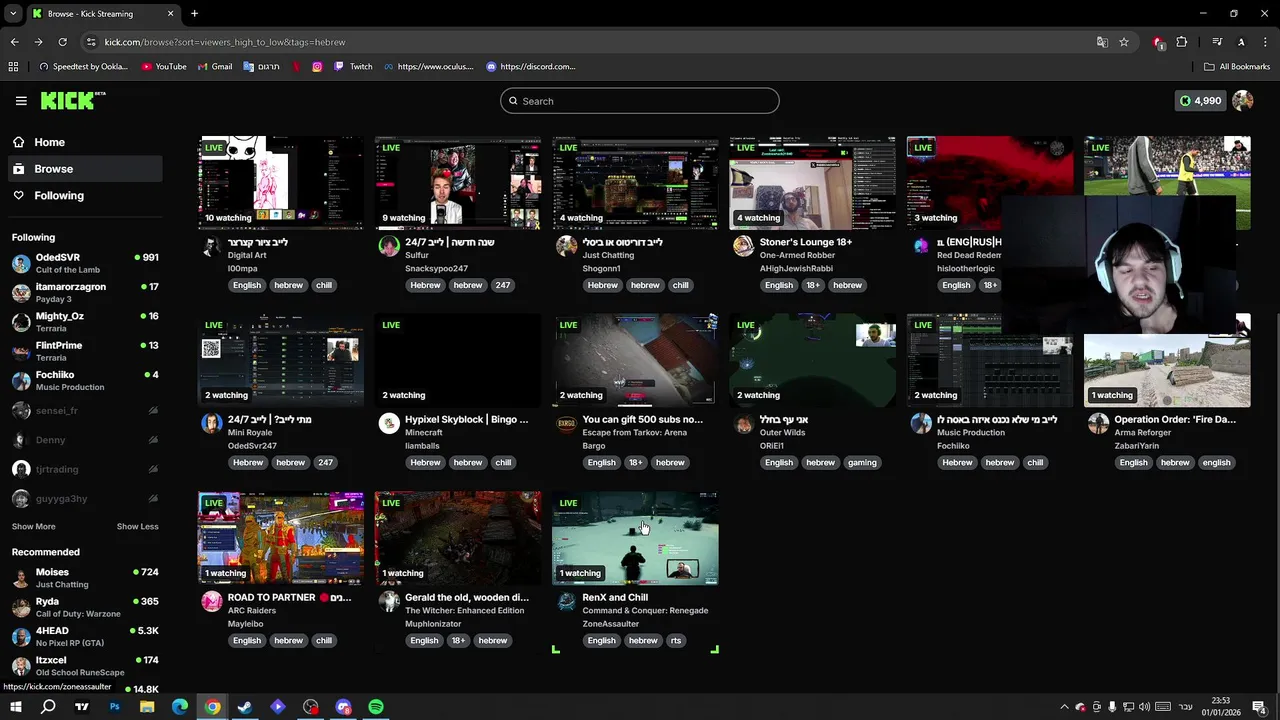Open the ROAD TO PARTNER stream thumbnail
This screenshot has width=1280, height=720.
[x=281, y=538]
